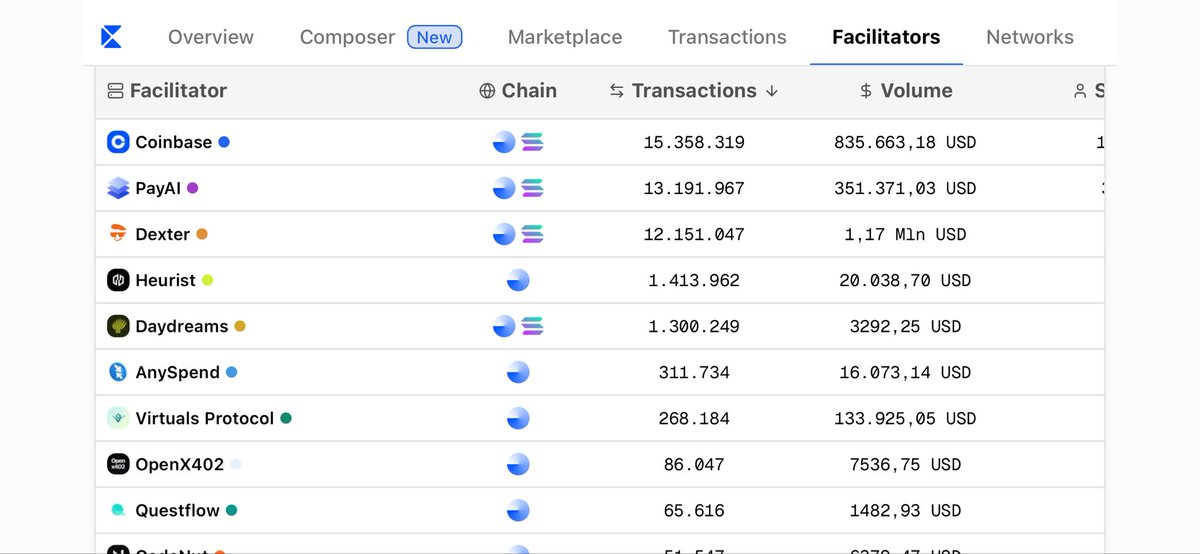Click the 7536,75 USD volume value
The height and width of the screenshot is (554, 1200).
pyautogui.click(x=905, y=464)
